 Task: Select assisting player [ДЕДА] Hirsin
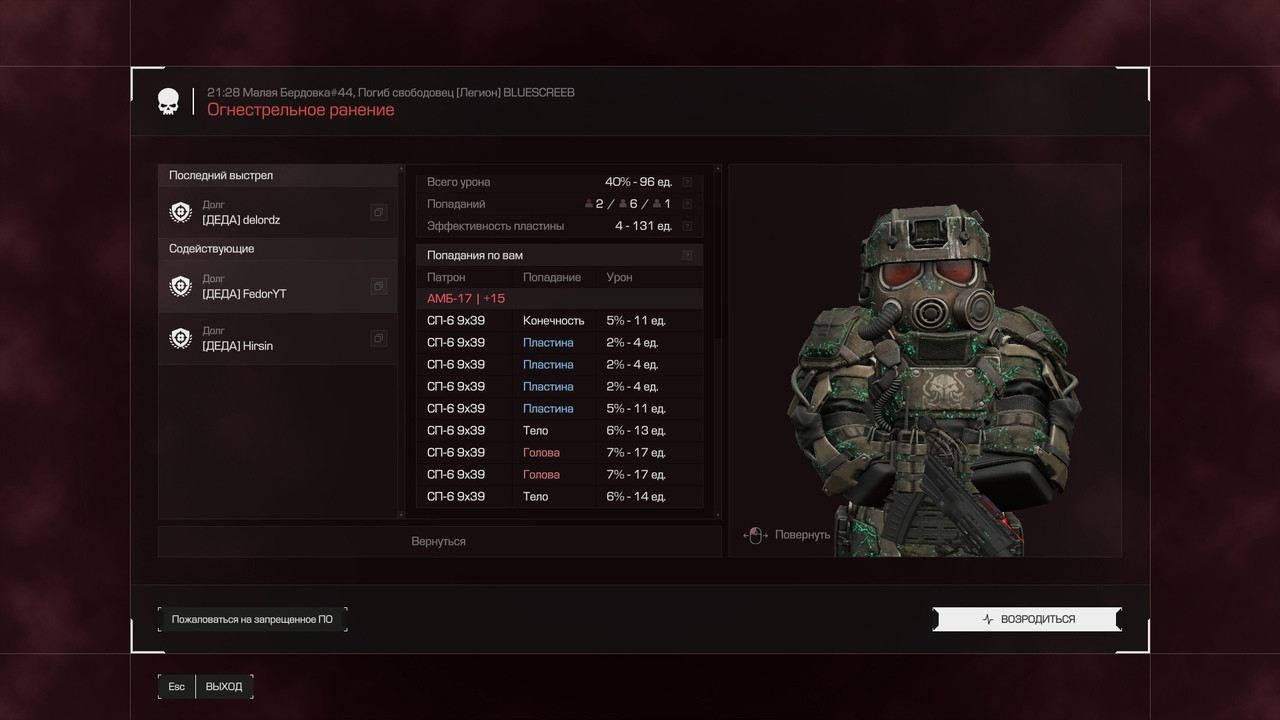278,338
